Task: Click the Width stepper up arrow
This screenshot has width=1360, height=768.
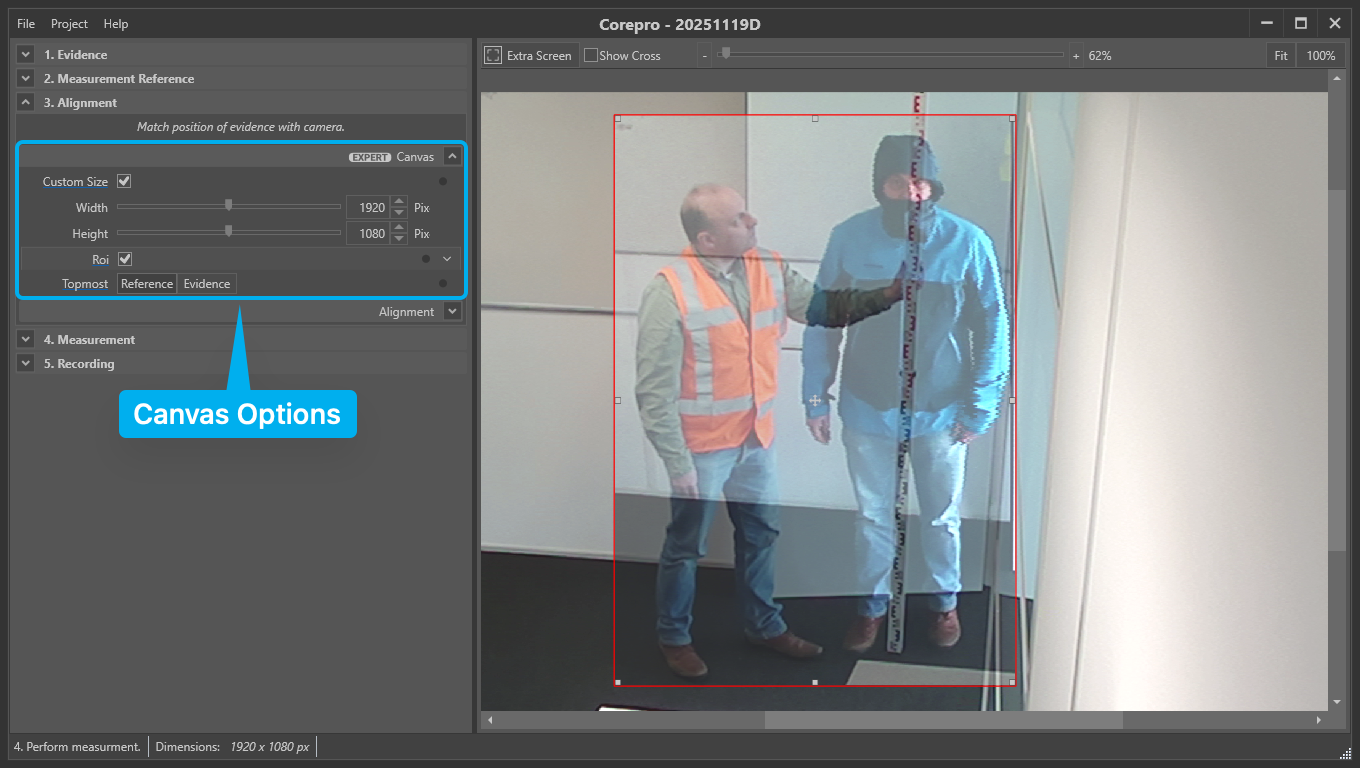Action: pos(398,201)
